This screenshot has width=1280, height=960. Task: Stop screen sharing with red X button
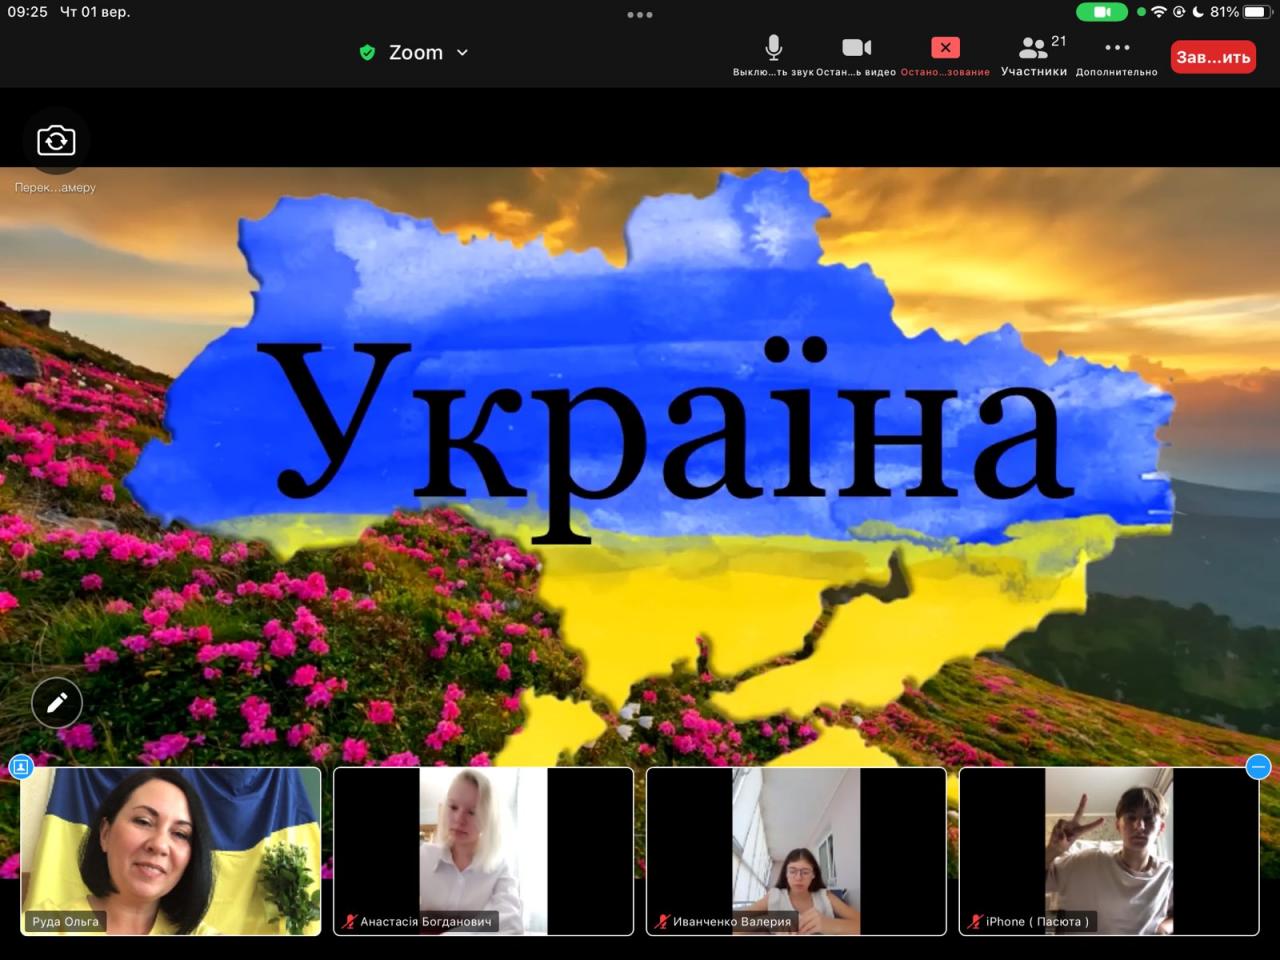click(x=945, y=48)
